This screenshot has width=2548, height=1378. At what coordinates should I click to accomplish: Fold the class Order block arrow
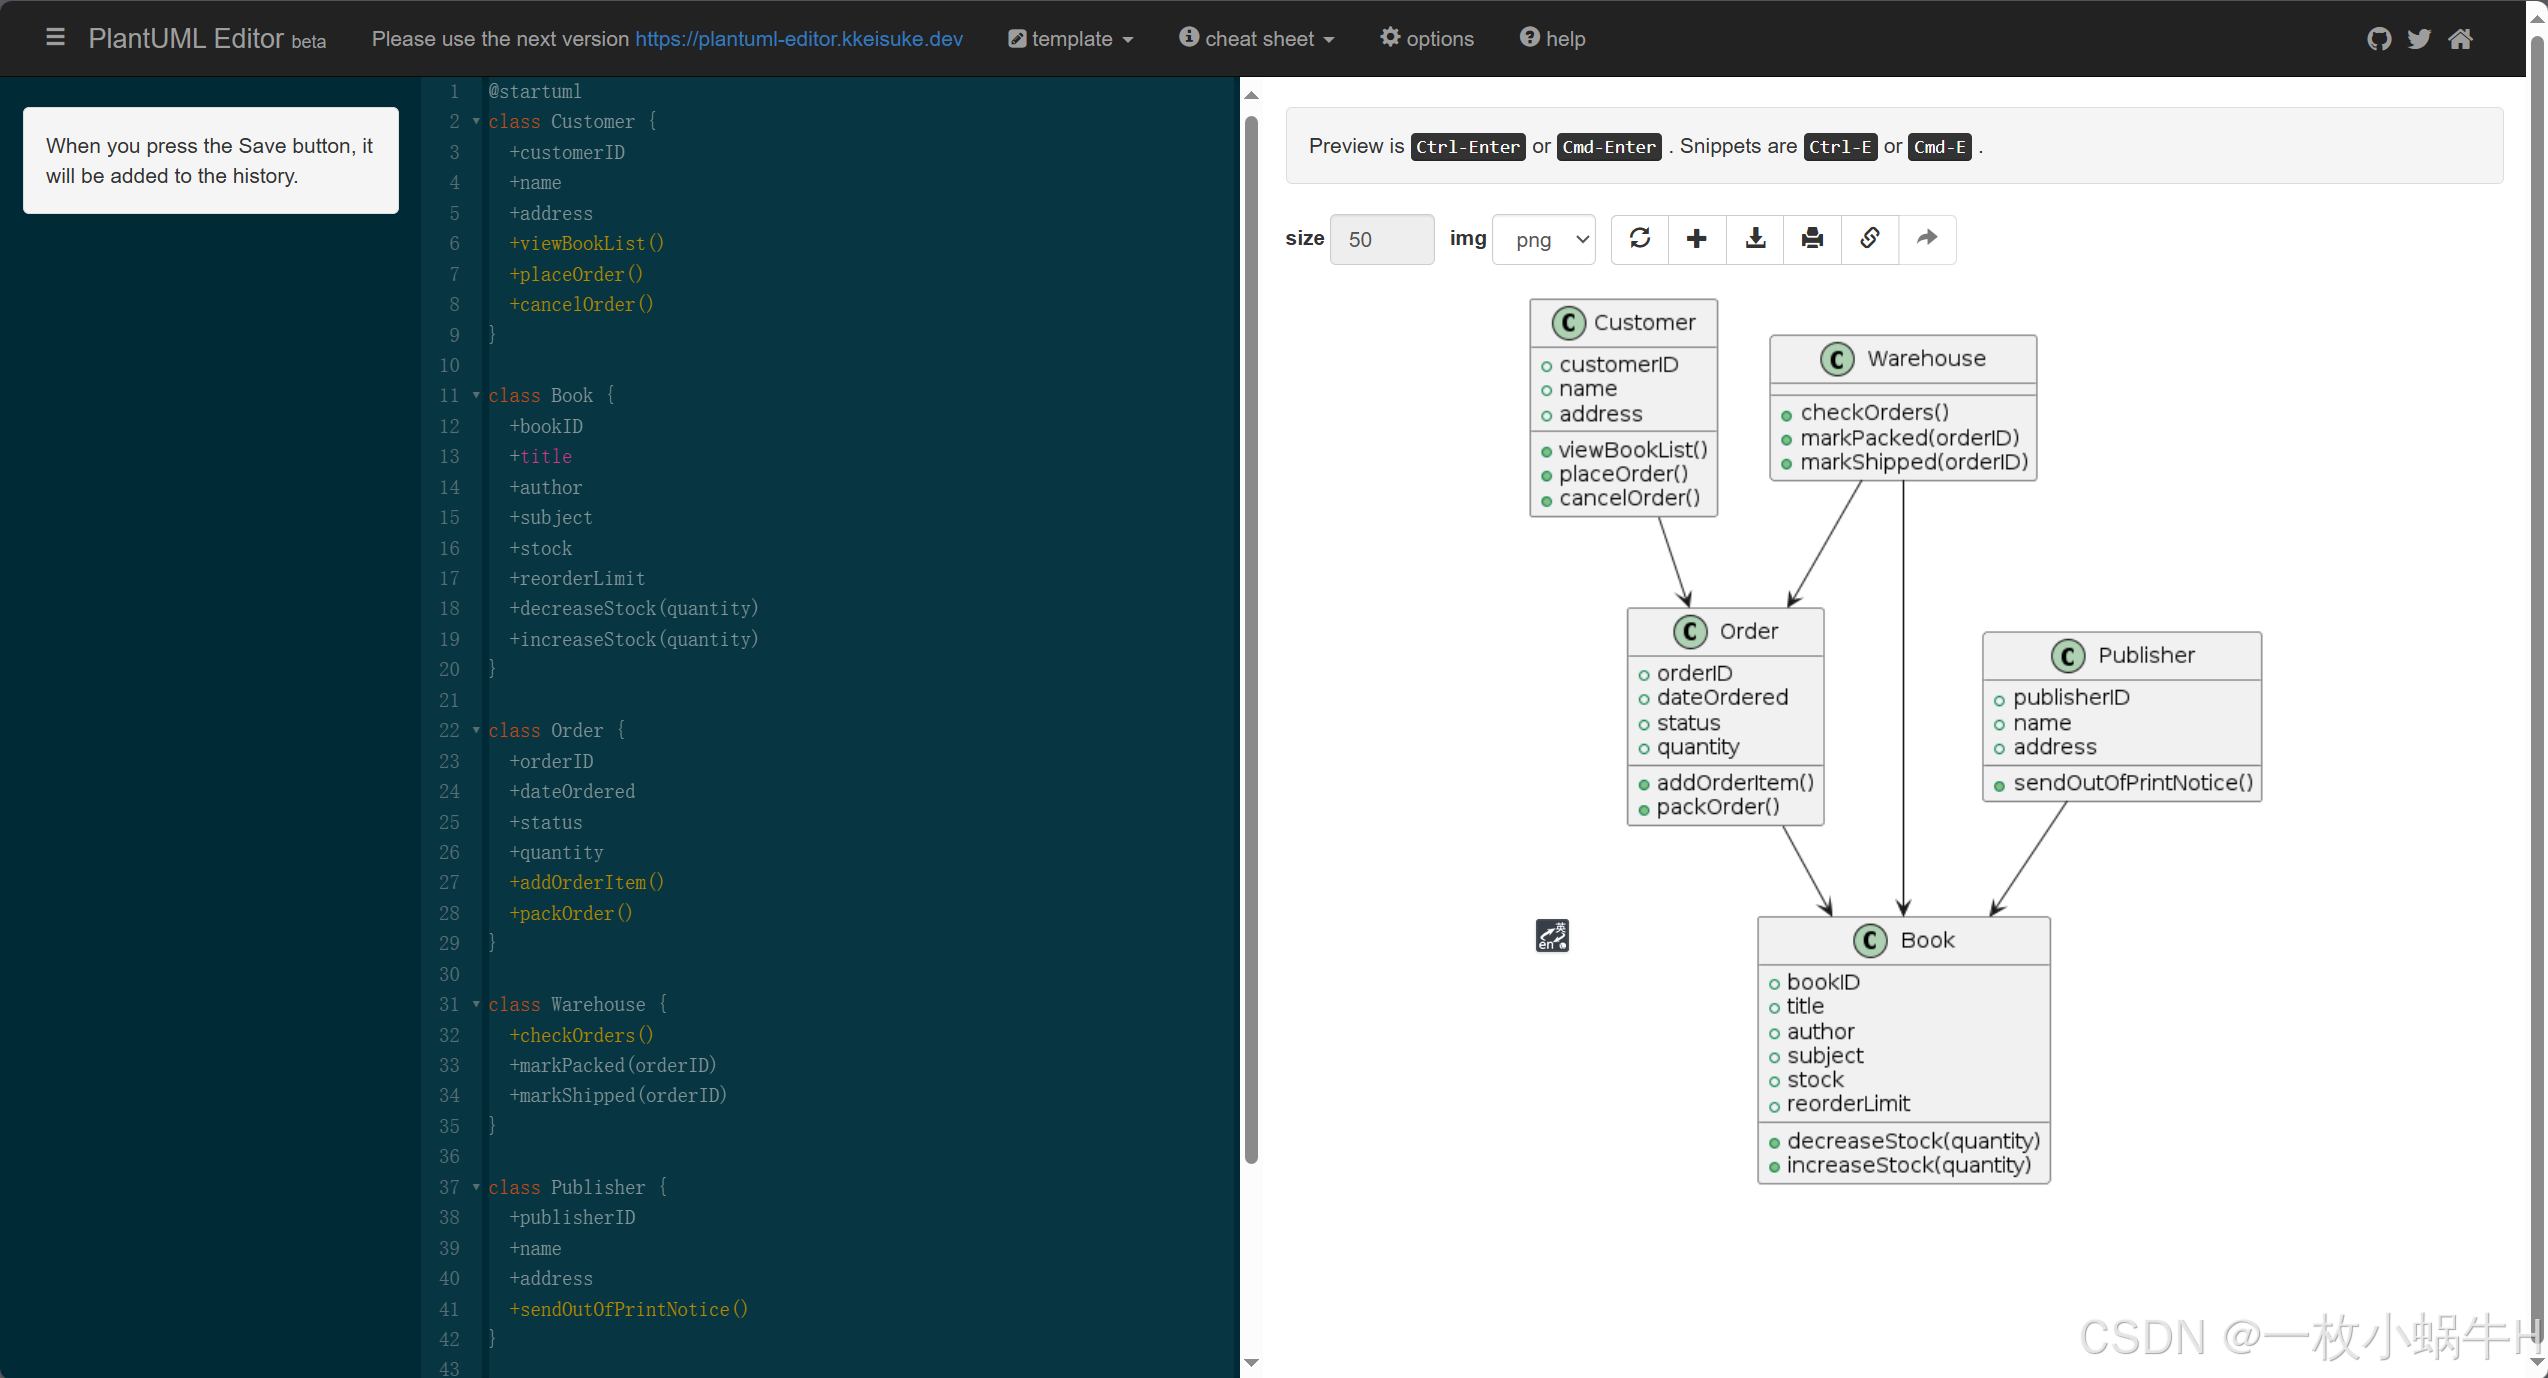pos(476,730)
